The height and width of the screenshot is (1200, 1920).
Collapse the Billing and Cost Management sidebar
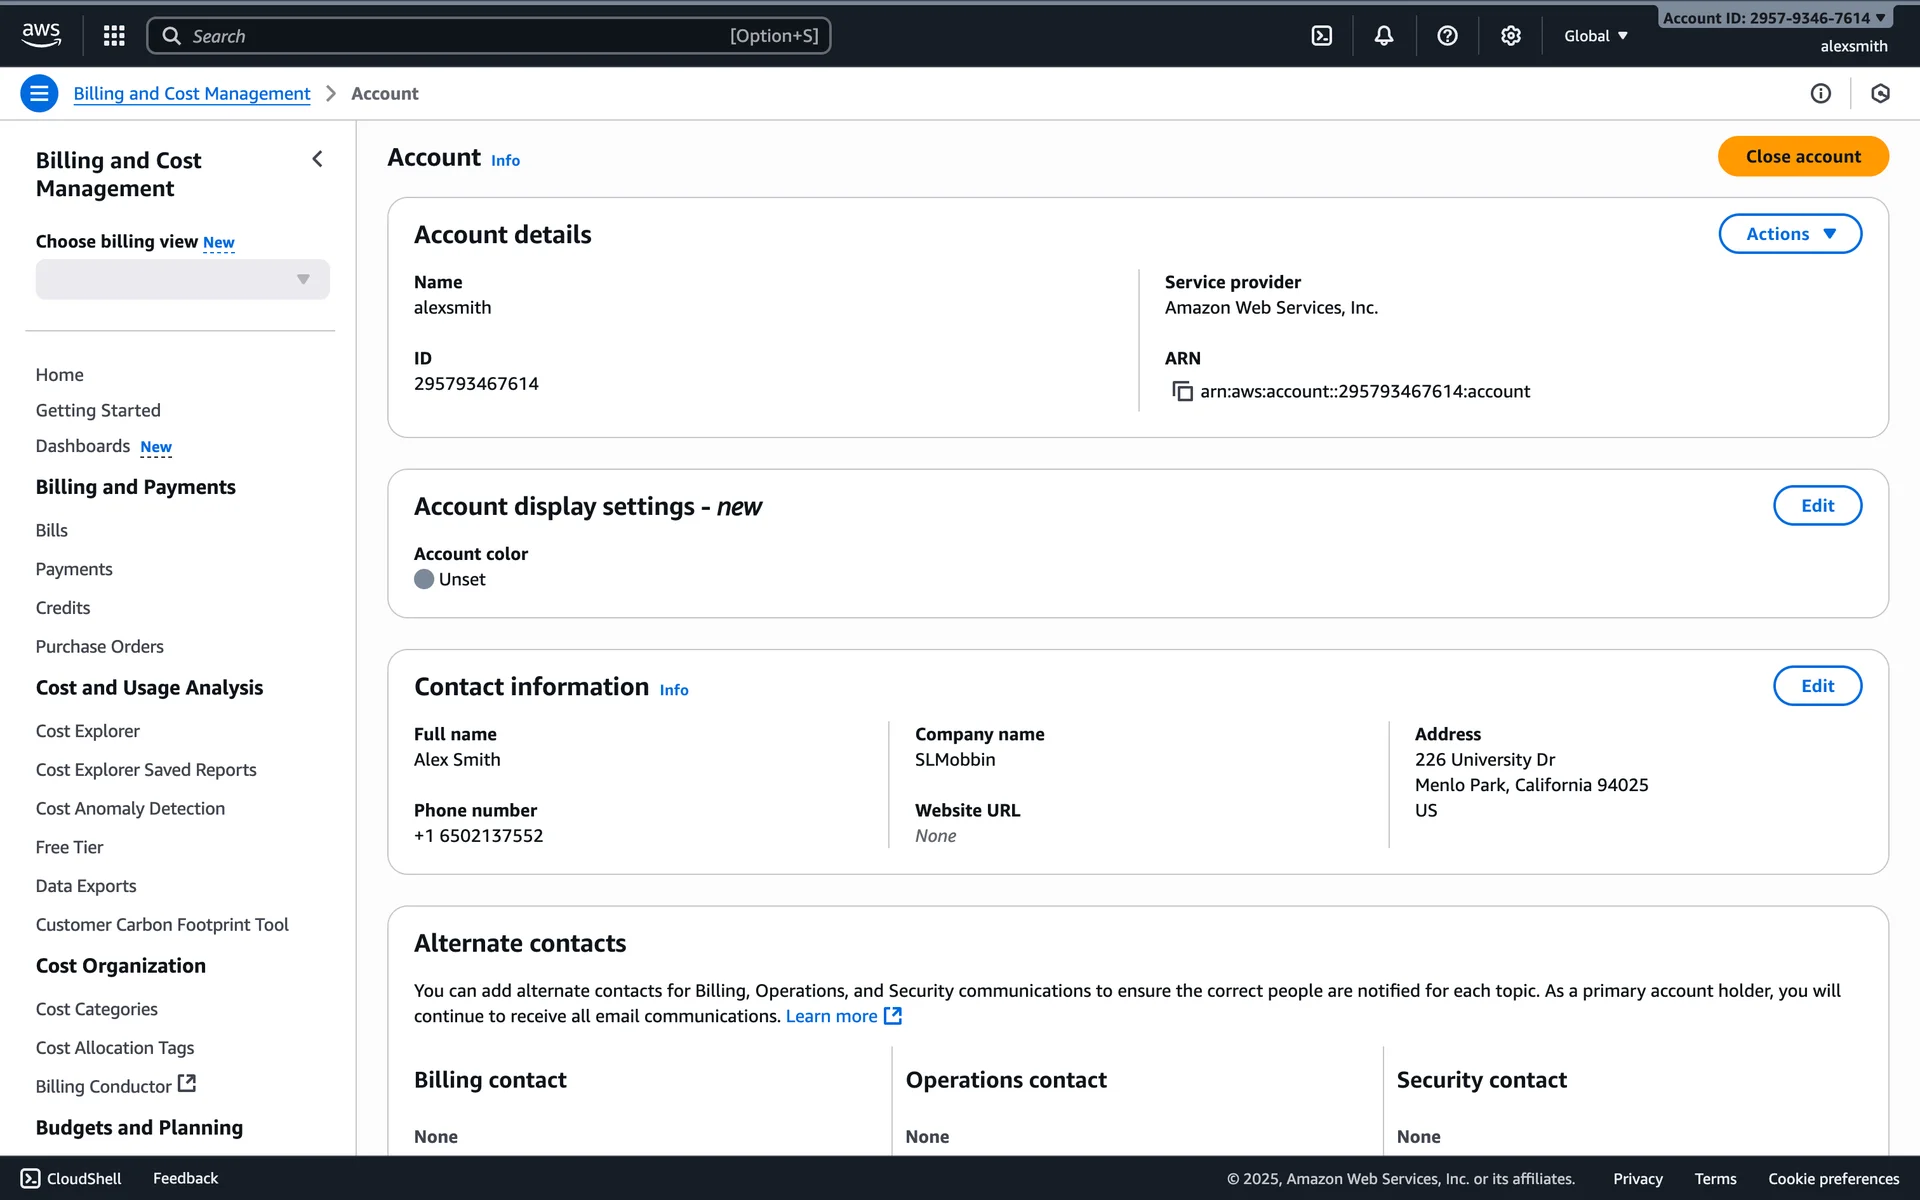[x=317, y=159]
